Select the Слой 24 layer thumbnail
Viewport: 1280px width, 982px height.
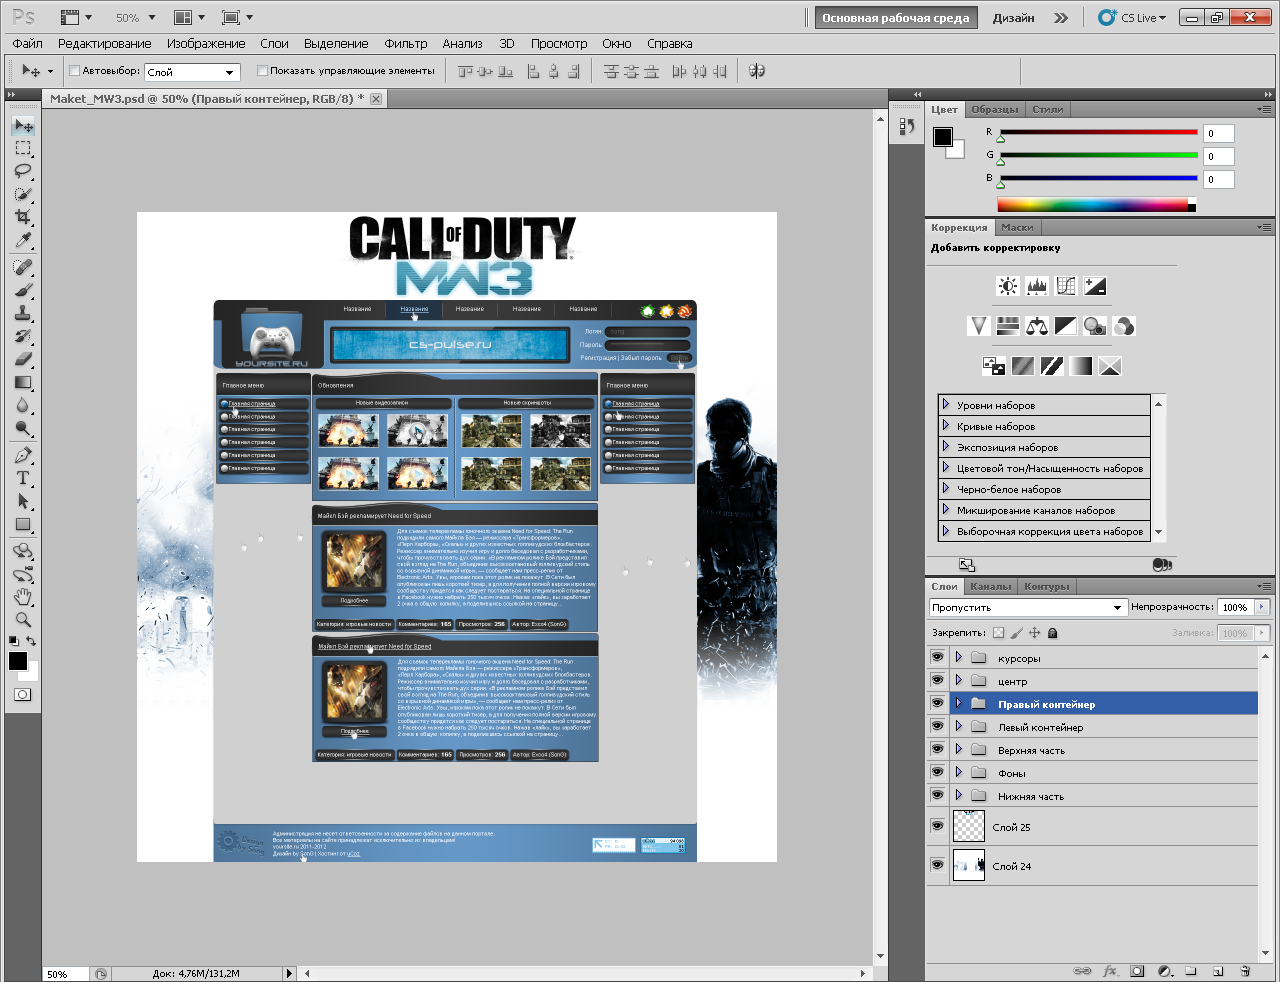[969, 865]
